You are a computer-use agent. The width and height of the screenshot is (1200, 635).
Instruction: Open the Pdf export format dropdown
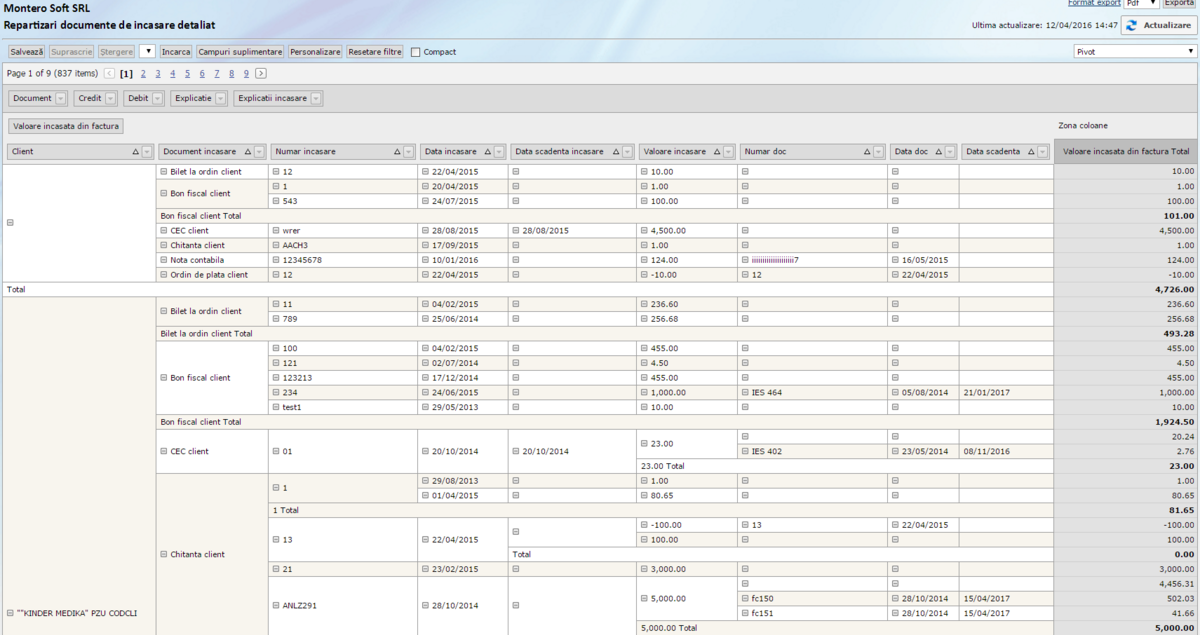tap(1141, 4)
